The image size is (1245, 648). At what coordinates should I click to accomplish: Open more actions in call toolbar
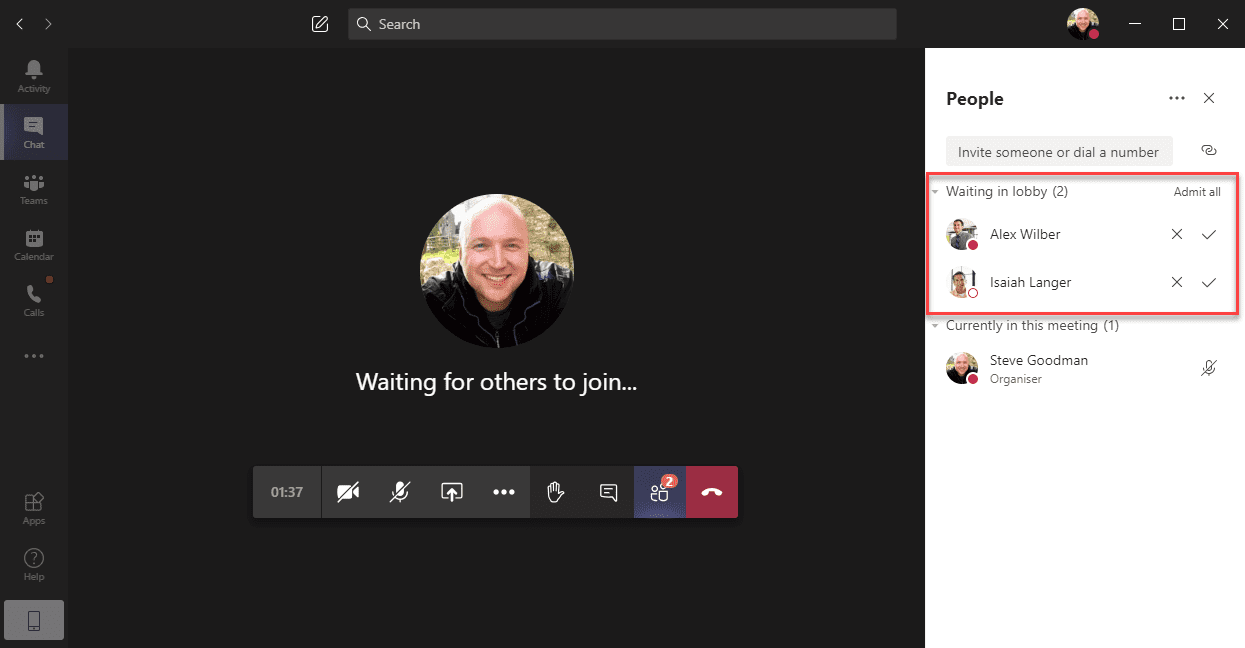(x=504, y=492)
